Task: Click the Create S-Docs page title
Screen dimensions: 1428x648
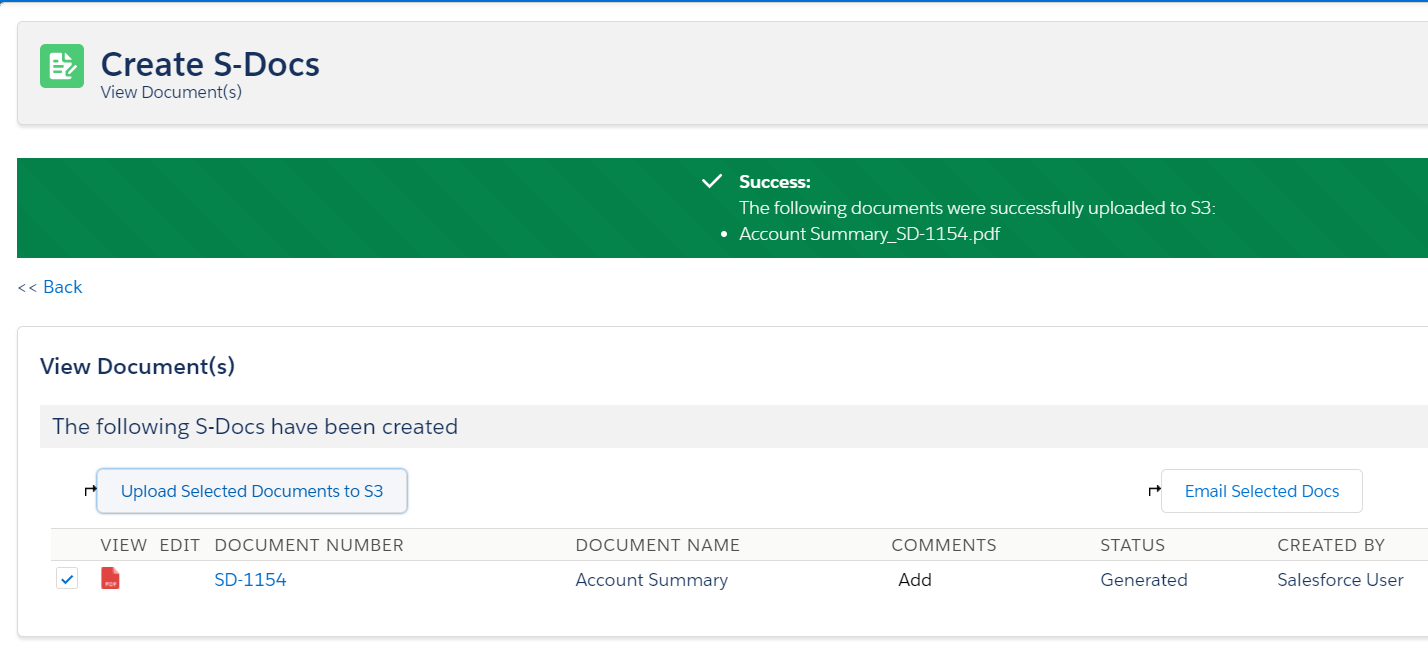Action: click(210, 64)
